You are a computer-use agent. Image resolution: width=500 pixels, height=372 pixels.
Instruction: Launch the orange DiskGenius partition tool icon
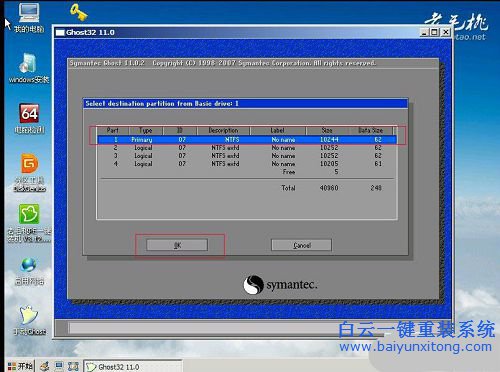(29, 172)
